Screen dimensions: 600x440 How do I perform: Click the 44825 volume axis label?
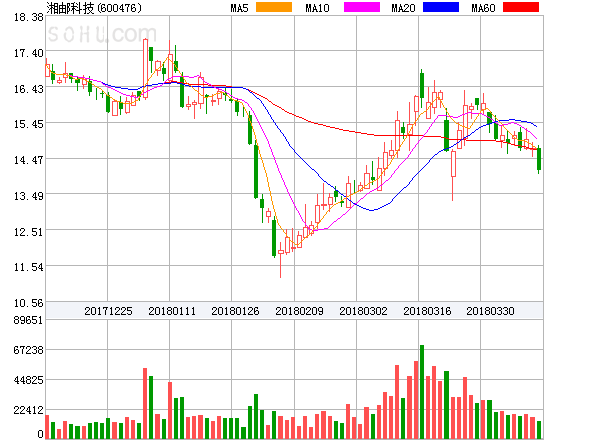[x=28, y=380]
